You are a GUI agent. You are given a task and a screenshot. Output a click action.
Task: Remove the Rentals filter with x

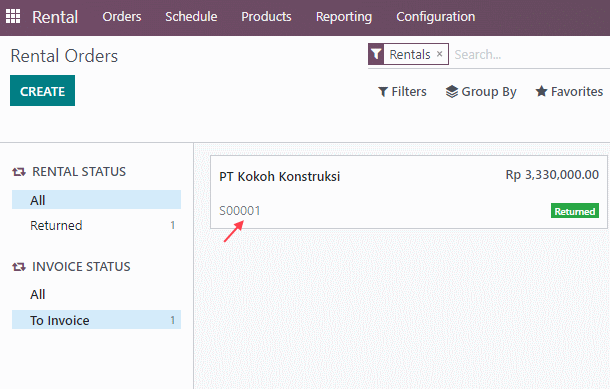click(x=439, y=54)
